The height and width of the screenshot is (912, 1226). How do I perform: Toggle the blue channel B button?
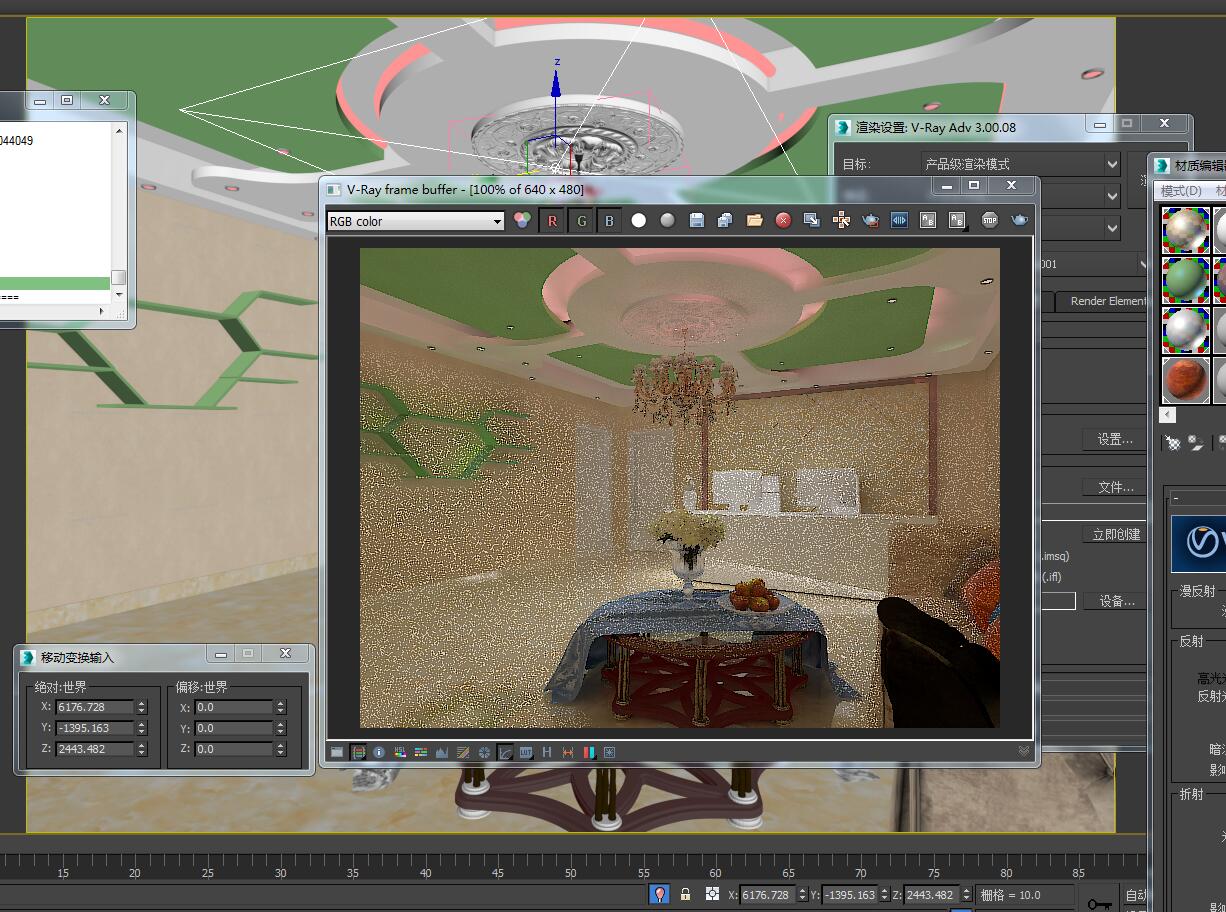coord(609,221)
